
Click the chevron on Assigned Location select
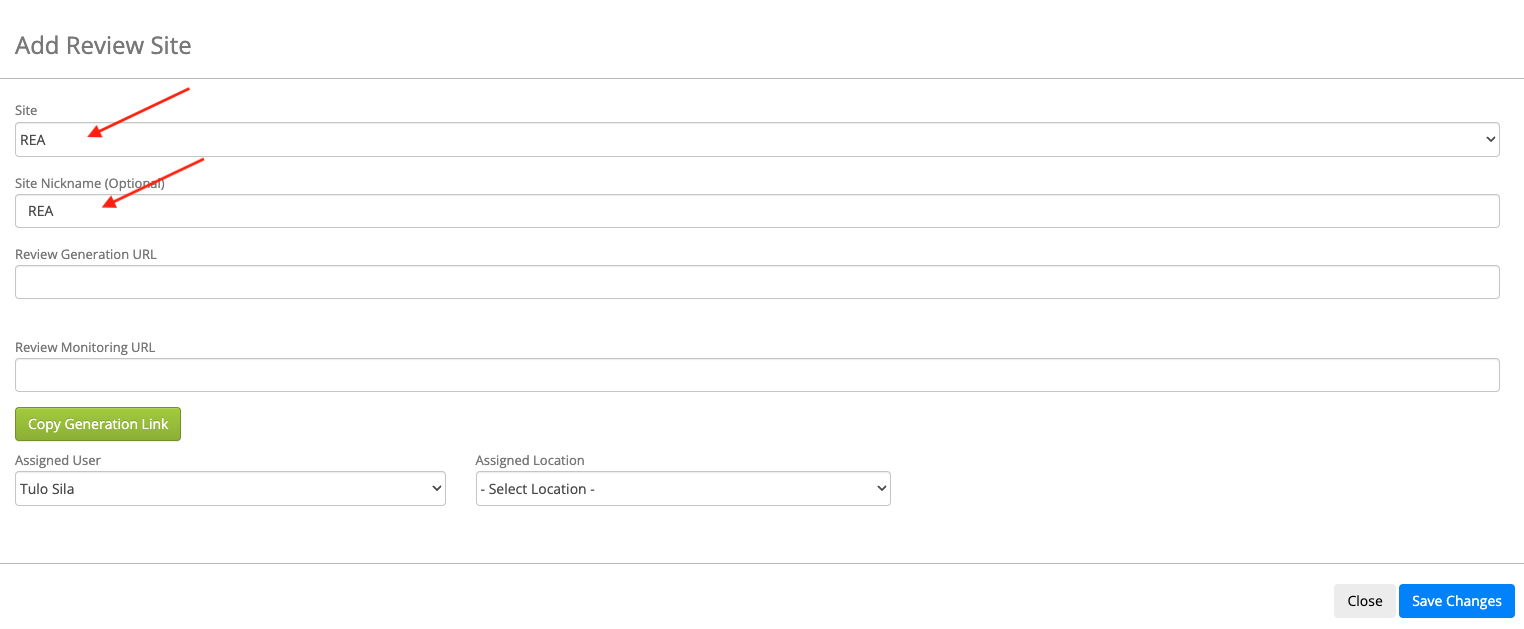pyautogui.click(x=881, y=489)
